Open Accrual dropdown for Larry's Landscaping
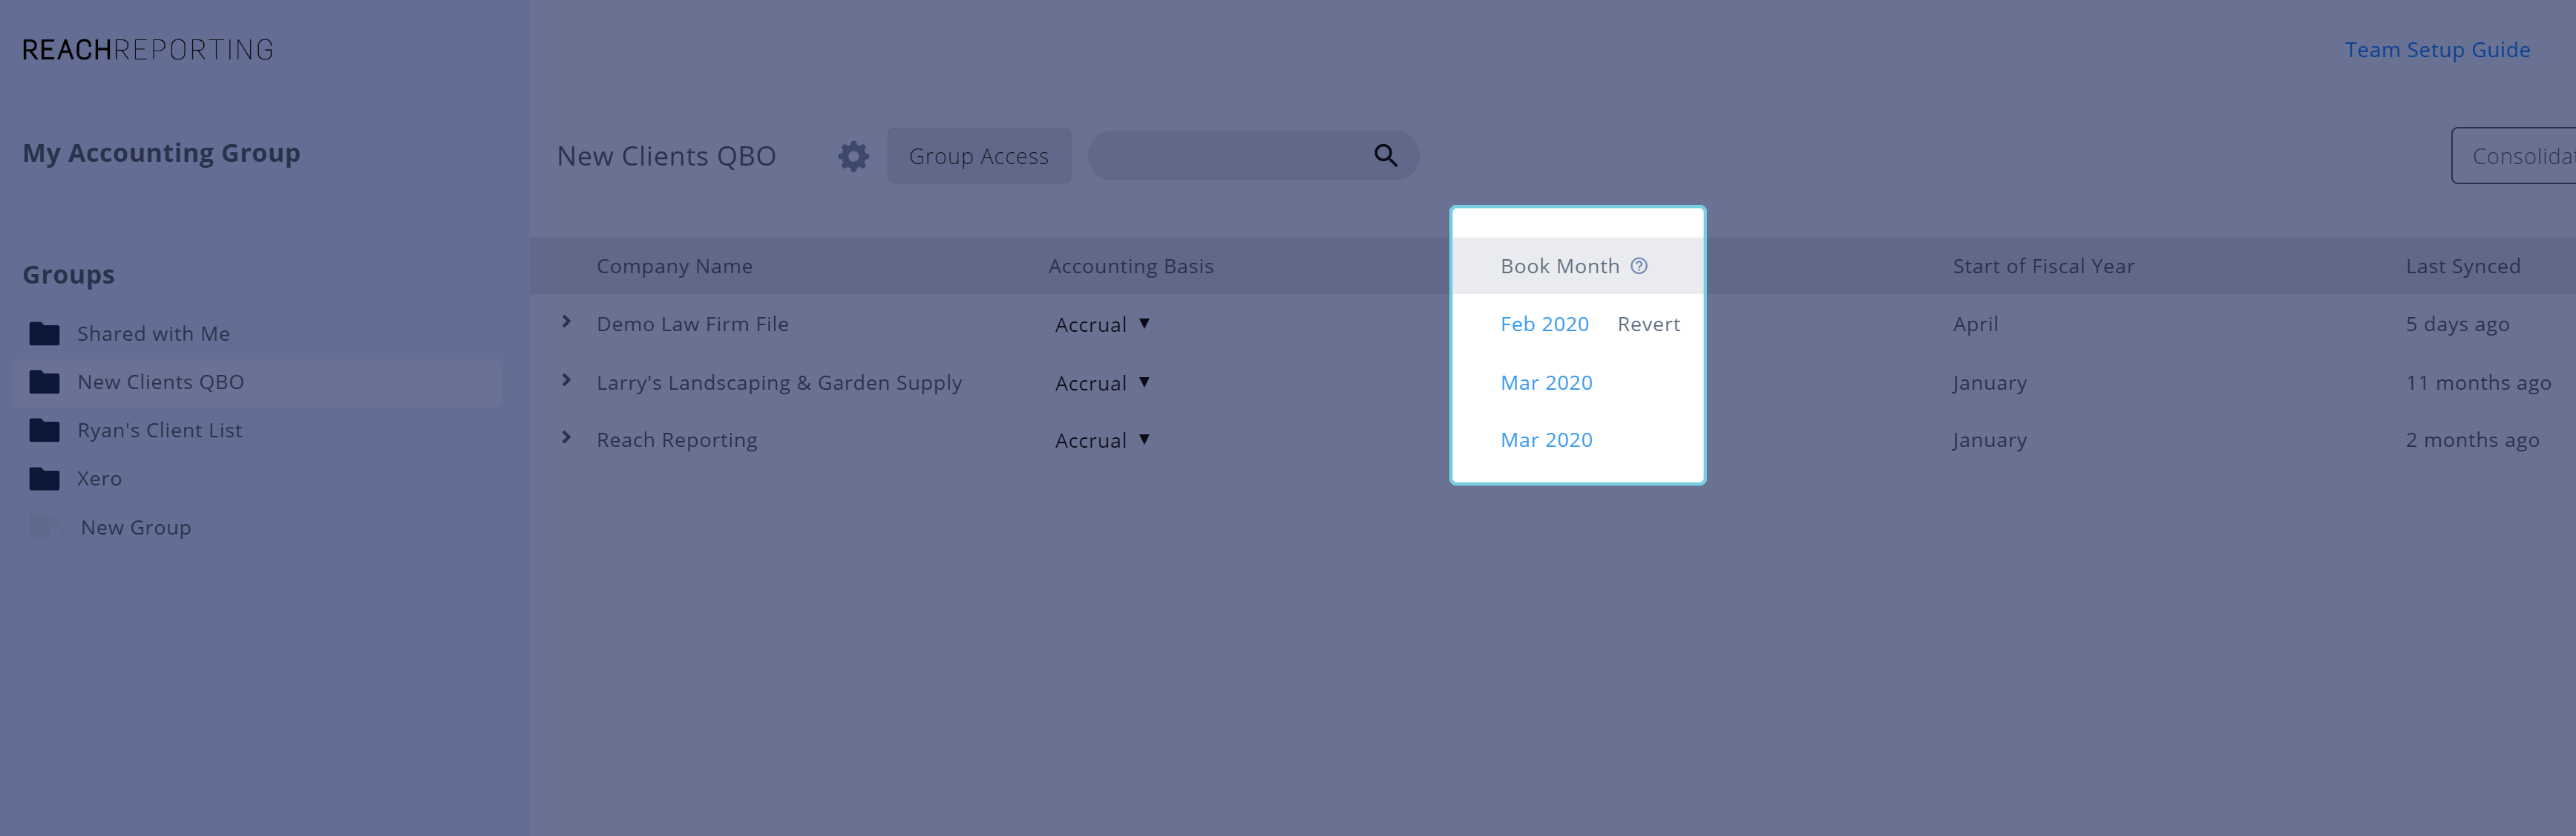This screenshot has width=2576, height=836. click(1102, 383)
